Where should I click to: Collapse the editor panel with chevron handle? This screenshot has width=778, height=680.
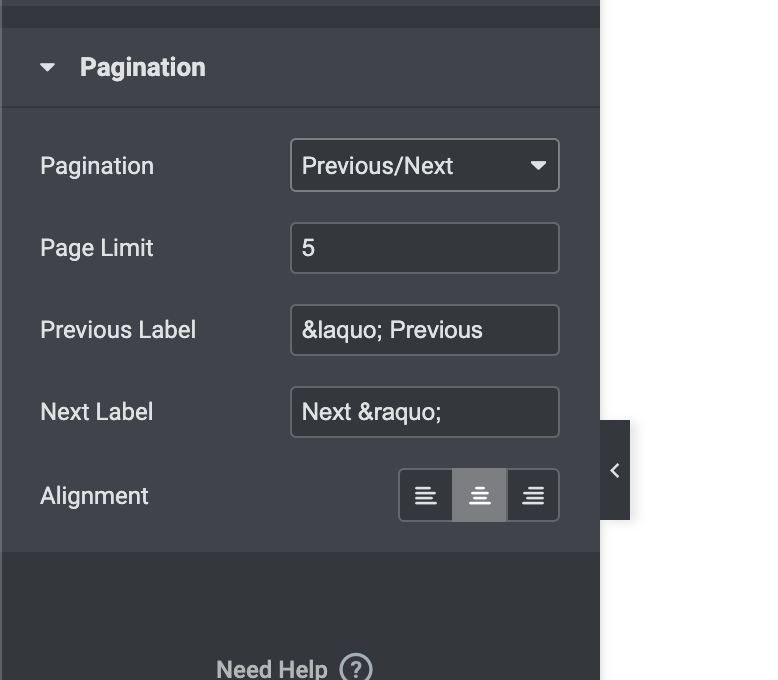tap(615, 470)
